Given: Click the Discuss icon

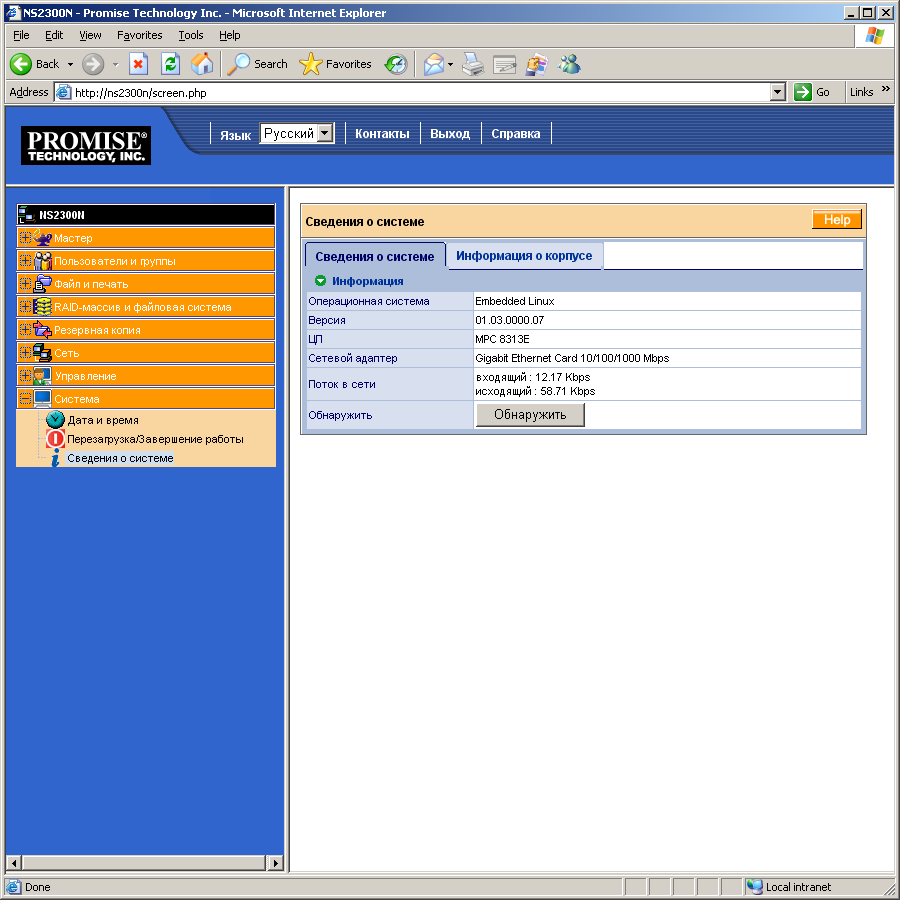Looking at the screenshot, I should pos(537,64).
